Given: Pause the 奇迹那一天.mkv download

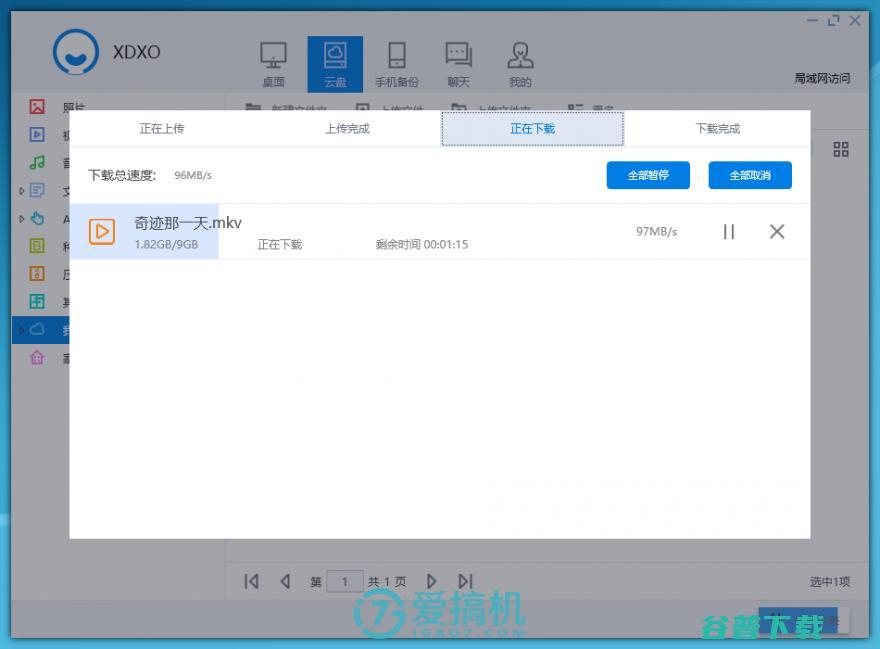Looking at the screenshot, I should tap(729, 231).
